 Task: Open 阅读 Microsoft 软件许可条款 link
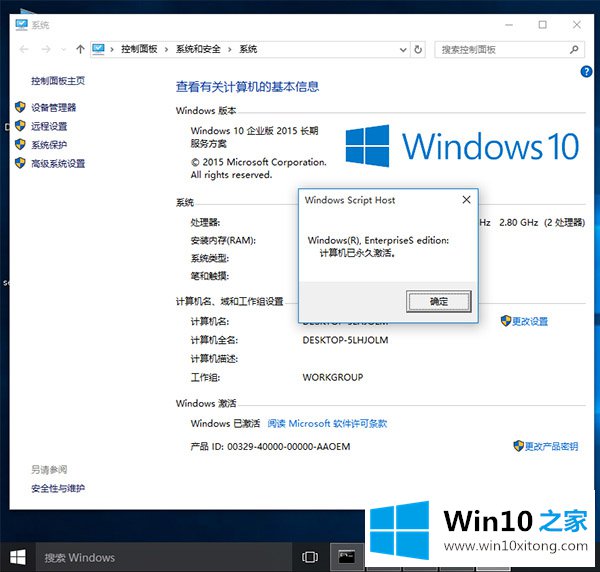327,424
